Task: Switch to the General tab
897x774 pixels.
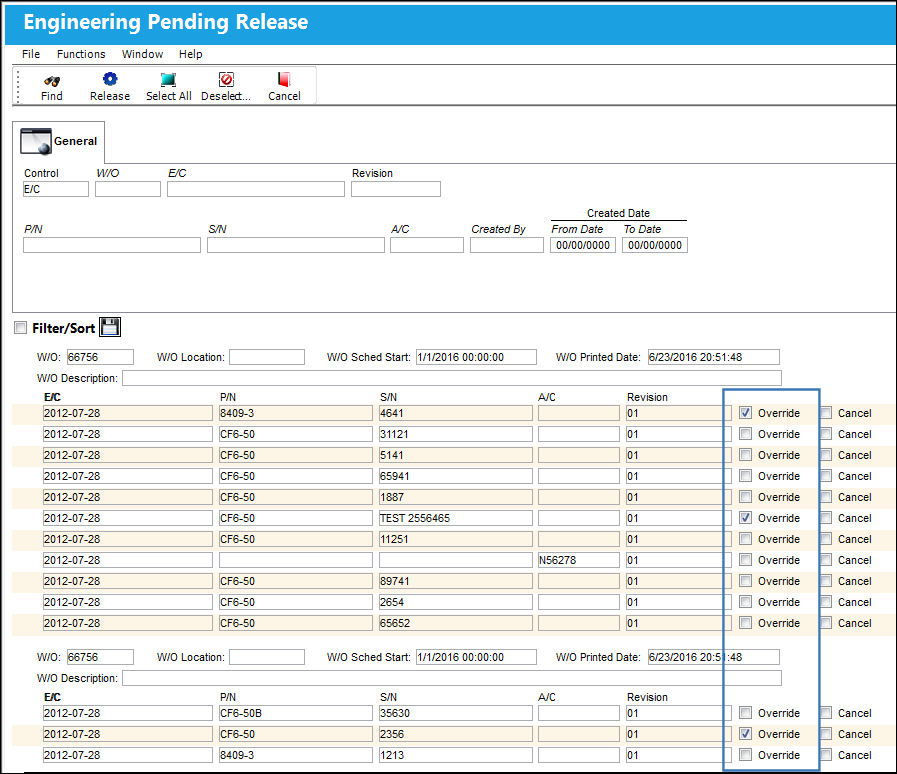Action: [58, 141]
